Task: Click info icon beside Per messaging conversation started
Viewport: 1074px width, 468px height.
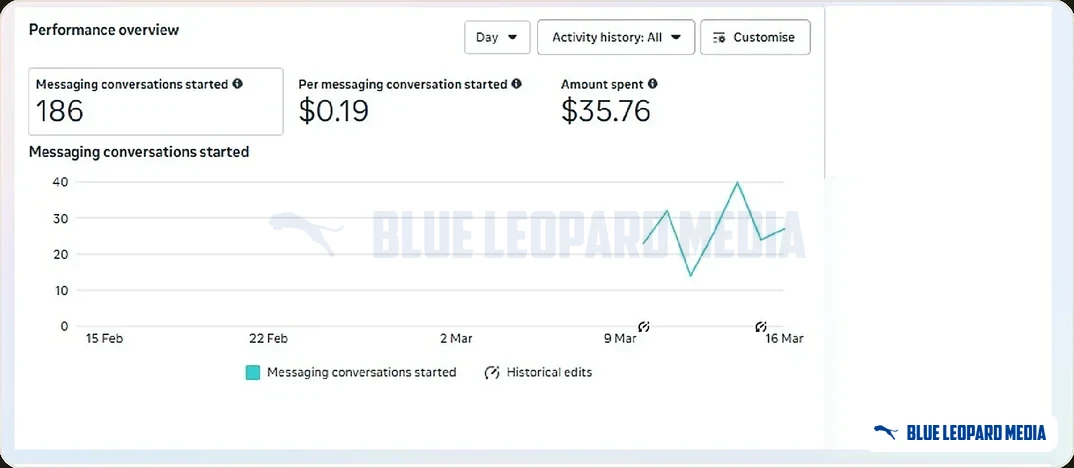Action: [516, 84]
